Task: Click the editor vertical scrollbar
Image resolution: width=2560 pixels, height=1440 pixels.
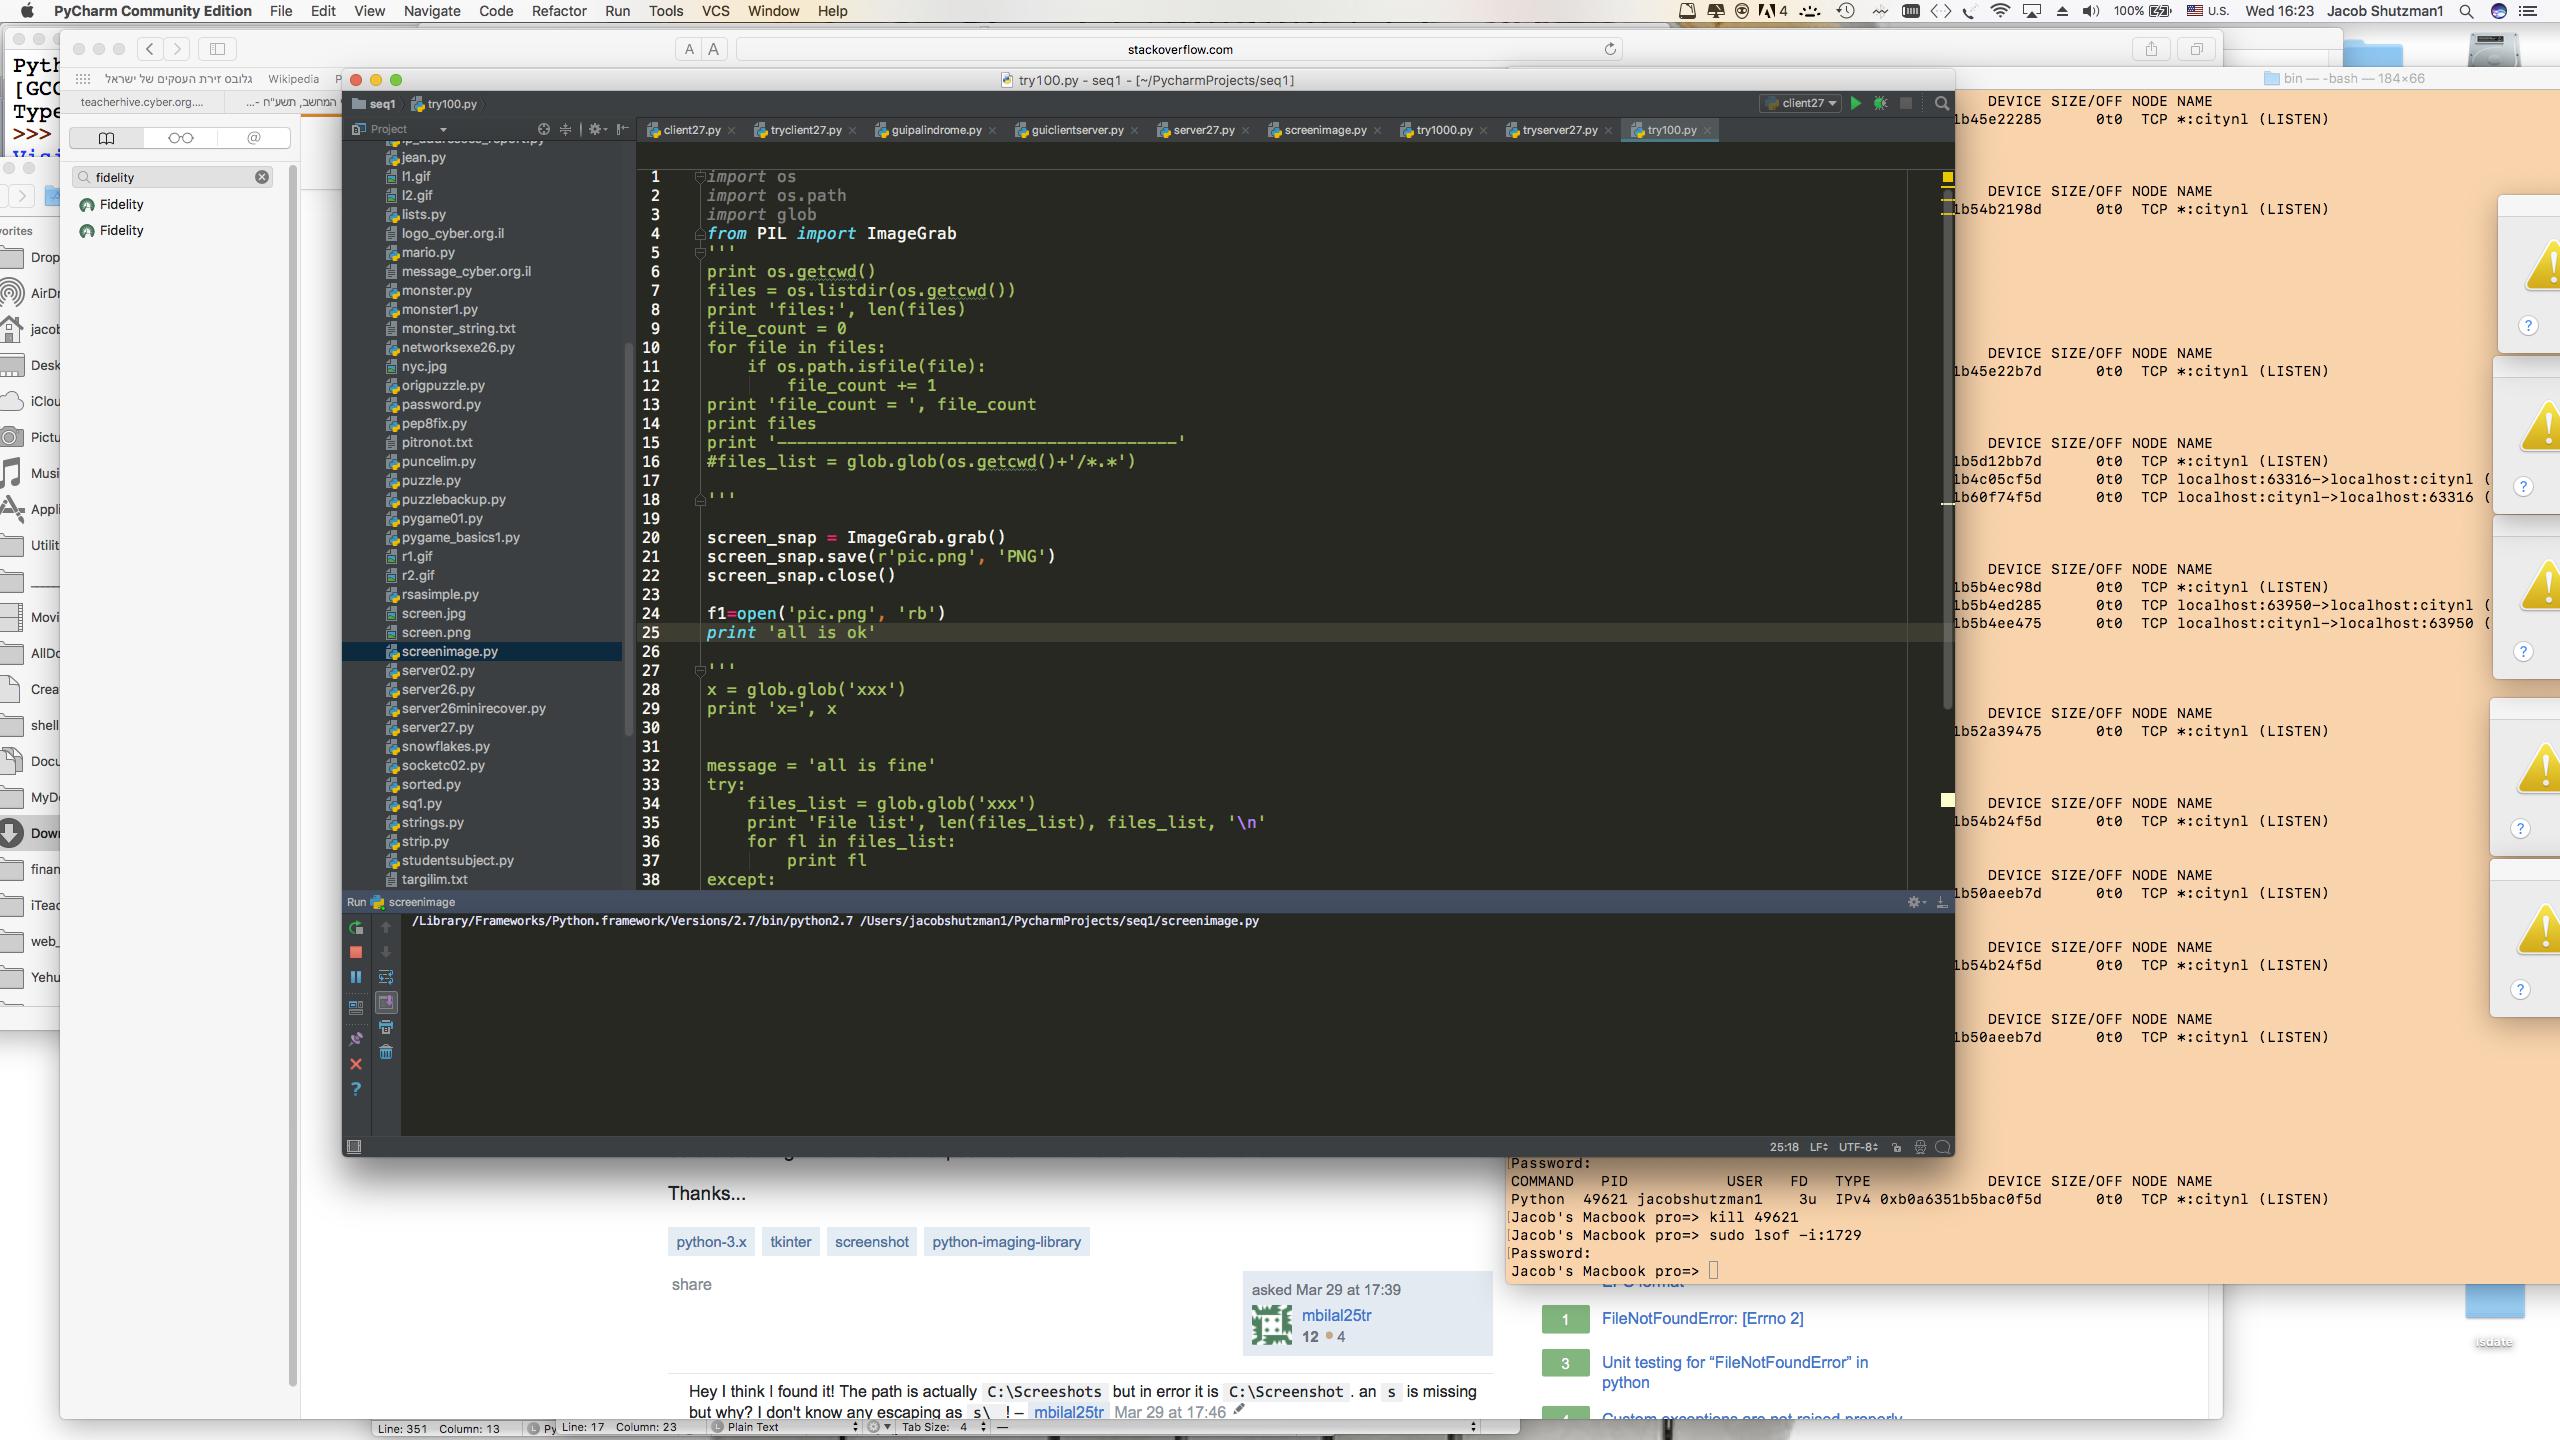Action: click(1947, 450)
